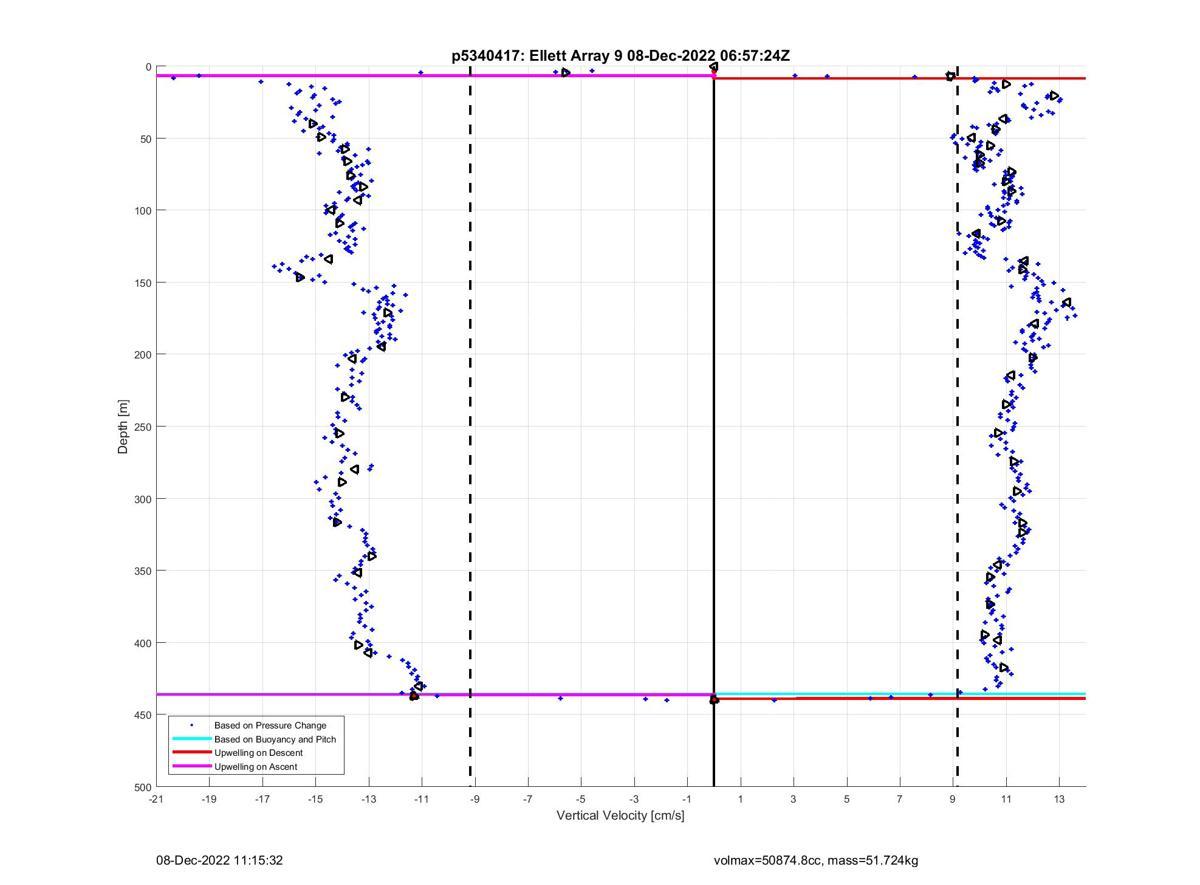Click positive x-axis tick label '3'

pos(793,799)
